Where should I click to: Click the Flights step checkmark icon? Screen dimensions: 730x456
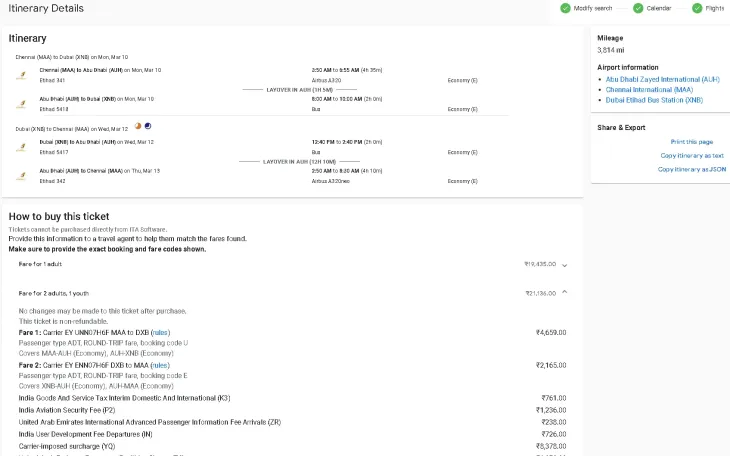pos(696,8)
